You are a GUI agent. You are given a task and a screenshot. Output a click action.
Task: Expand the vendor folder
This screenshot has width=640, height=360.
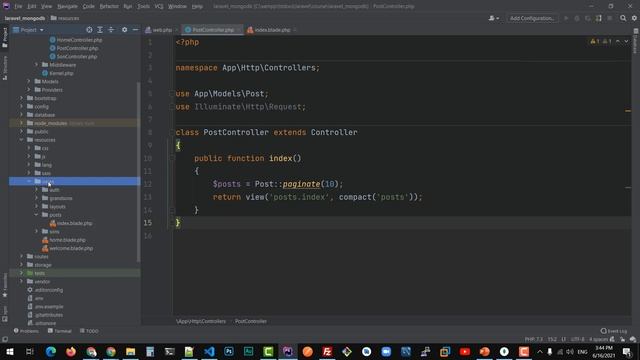[x=22, y=281]
